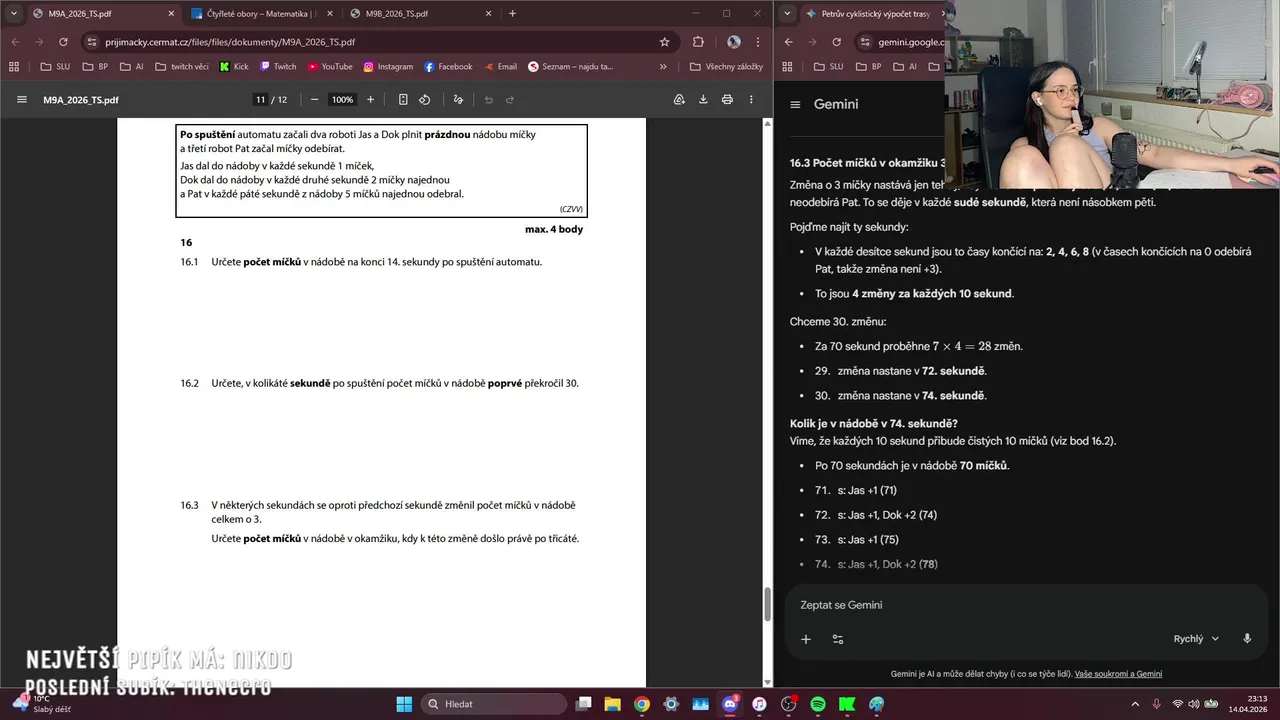Image resolution: width=1280 pixels, height=720 pixels.
Task: Click the address bar URL in left window
Action: (230, 42)
